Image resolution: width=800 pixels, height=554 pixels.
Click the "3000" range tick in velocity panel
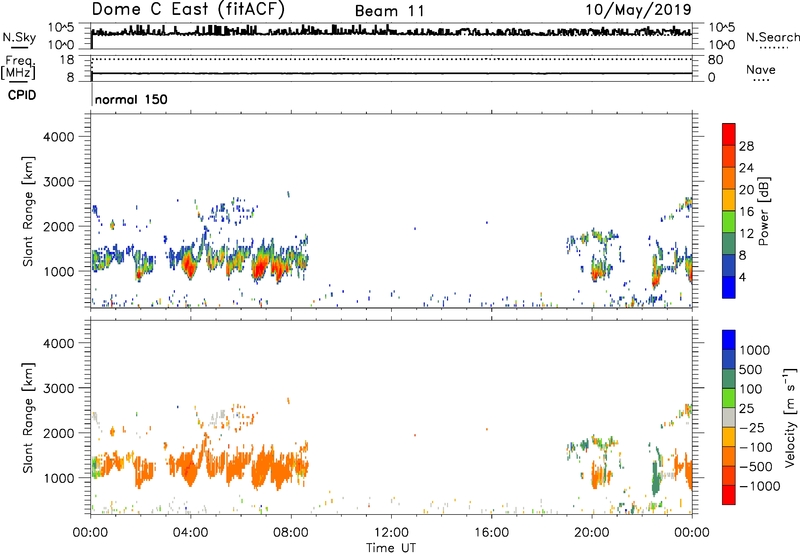coord(59,388)
